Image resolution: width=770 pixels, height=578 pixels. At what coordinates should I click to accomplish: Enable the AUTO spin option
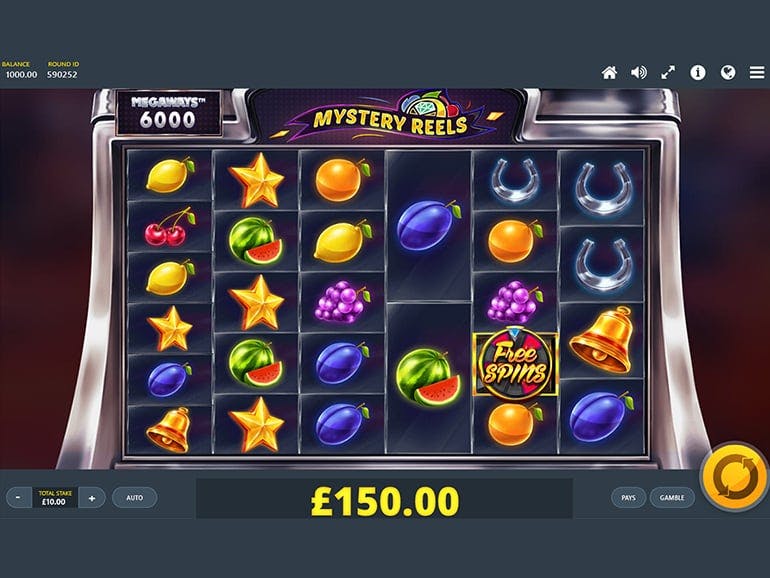tap(135, 497)
